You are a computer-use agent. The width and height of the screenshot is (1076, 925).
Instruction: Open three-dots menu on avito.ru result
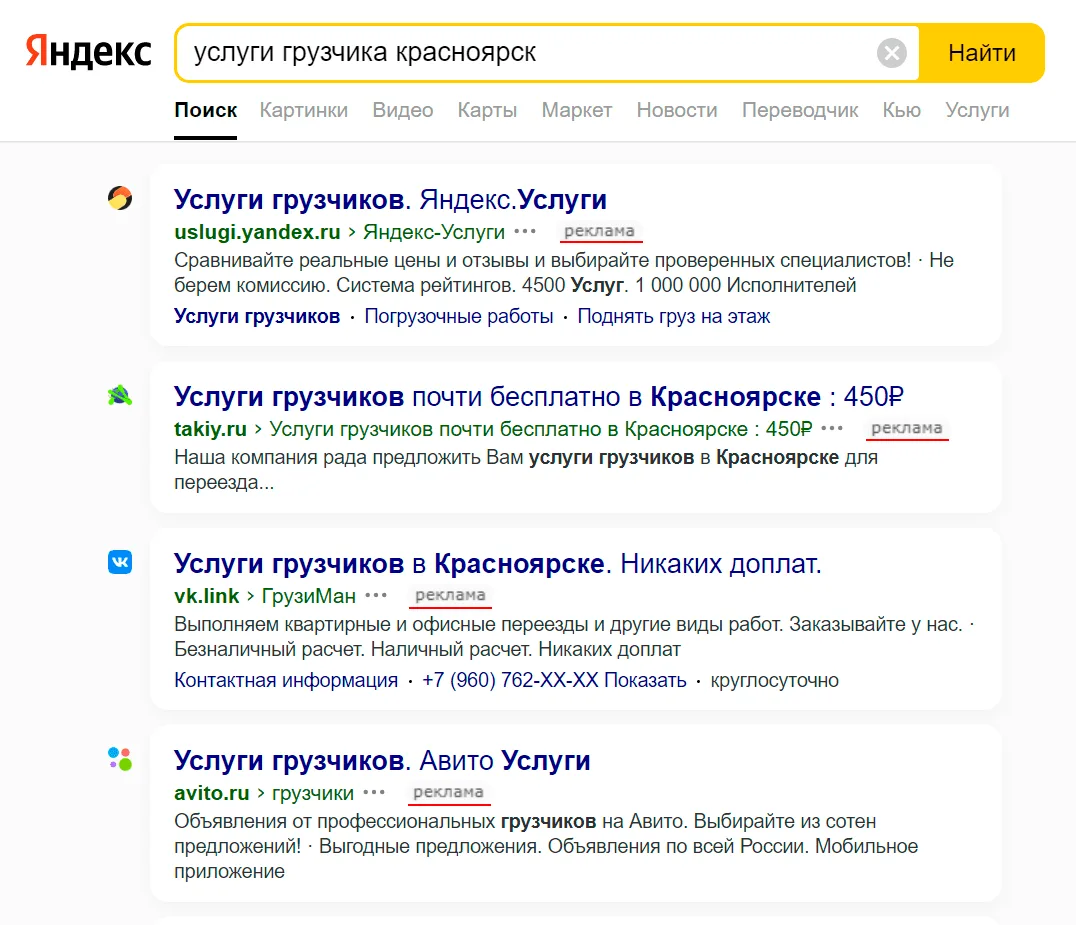point(374,792)
